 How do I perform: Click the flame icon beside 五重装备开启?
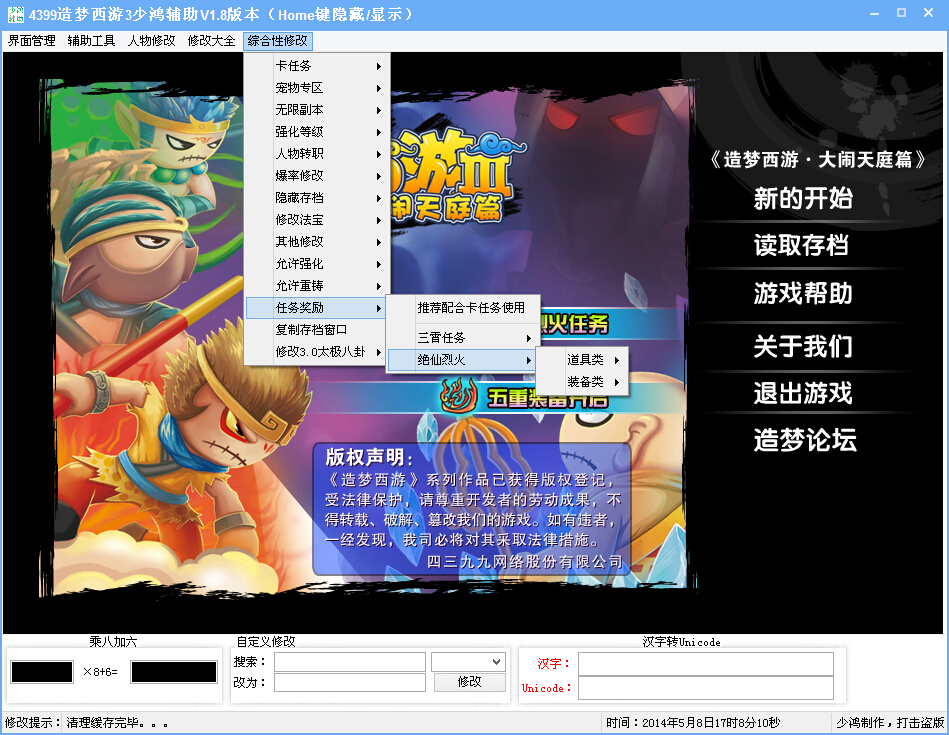tap(460, 395)
